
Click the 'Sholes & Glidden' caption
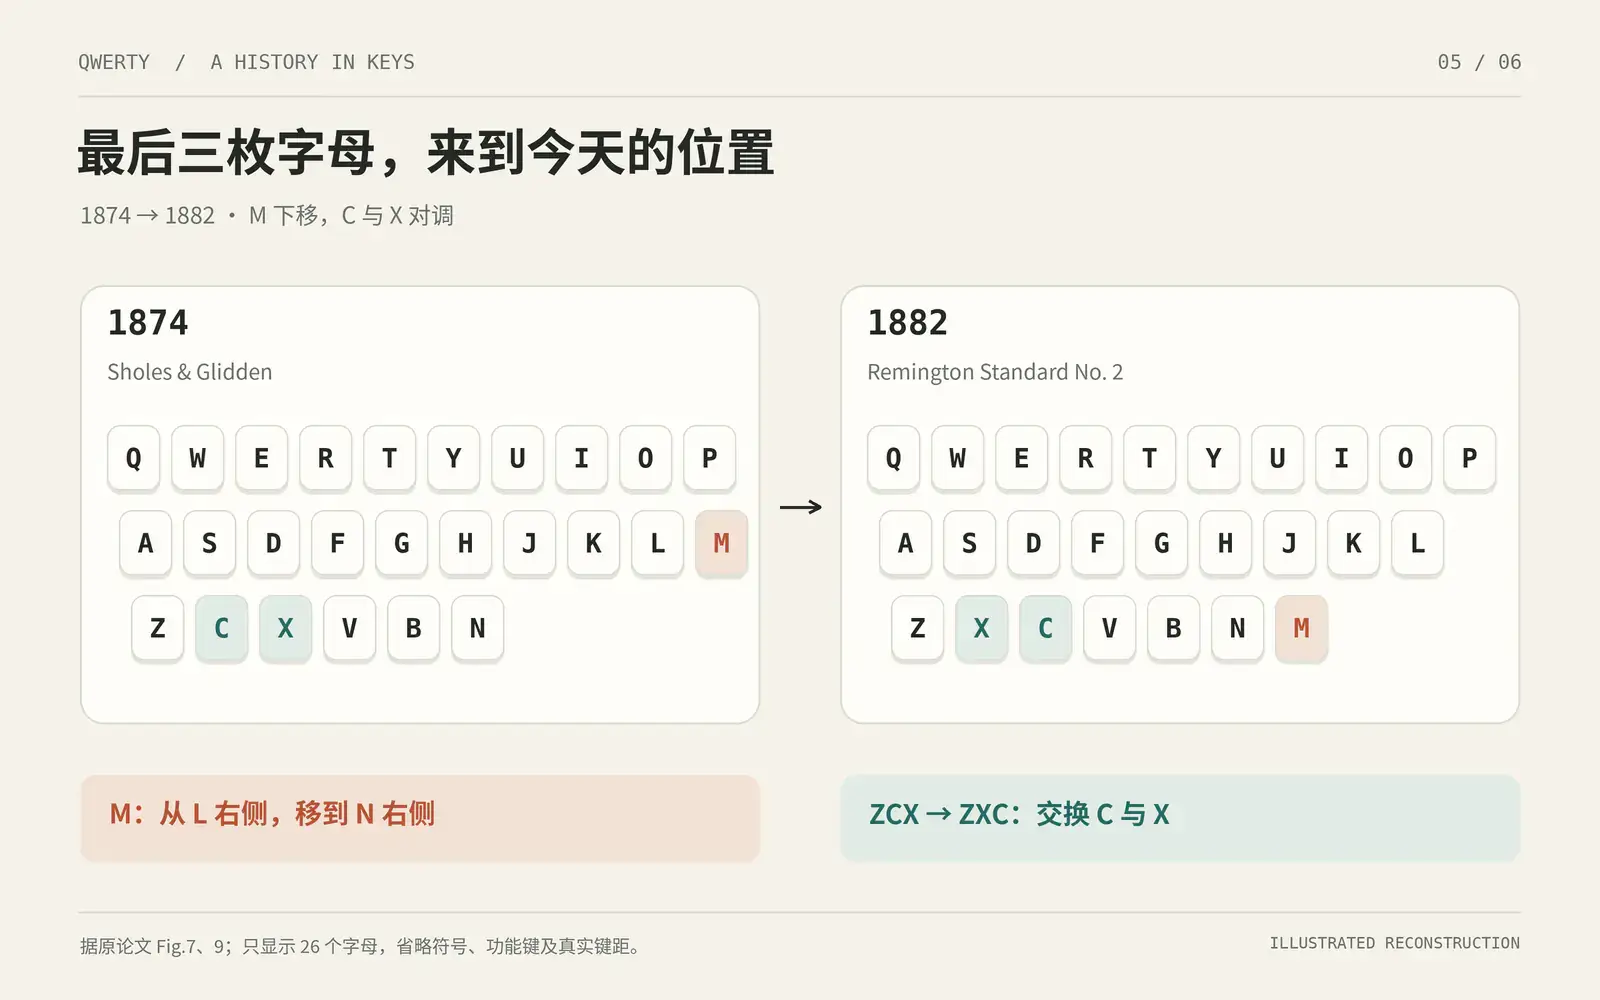coord(190,372)
